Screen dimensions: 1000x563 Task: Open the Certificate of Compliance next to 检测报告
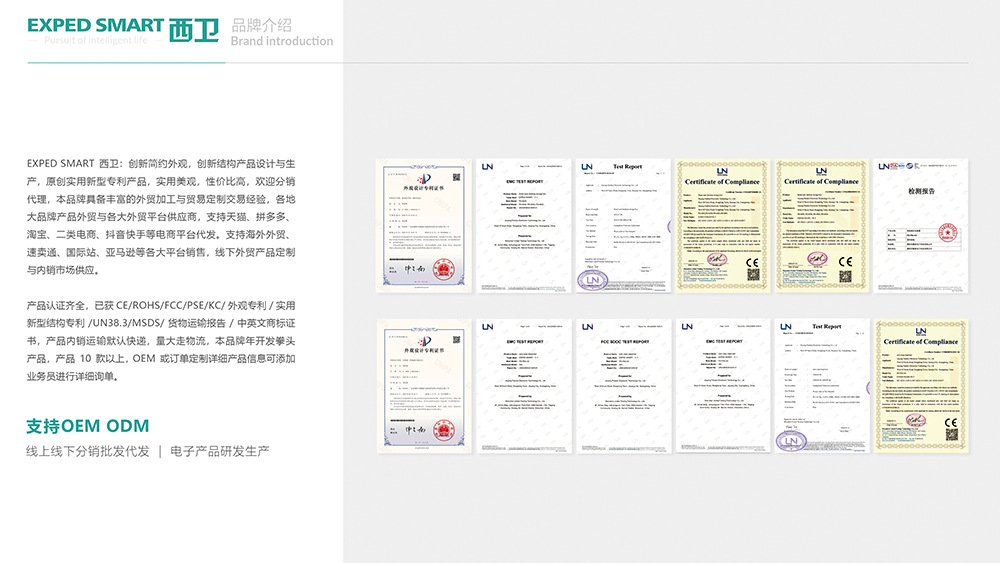tap(821, 226)
